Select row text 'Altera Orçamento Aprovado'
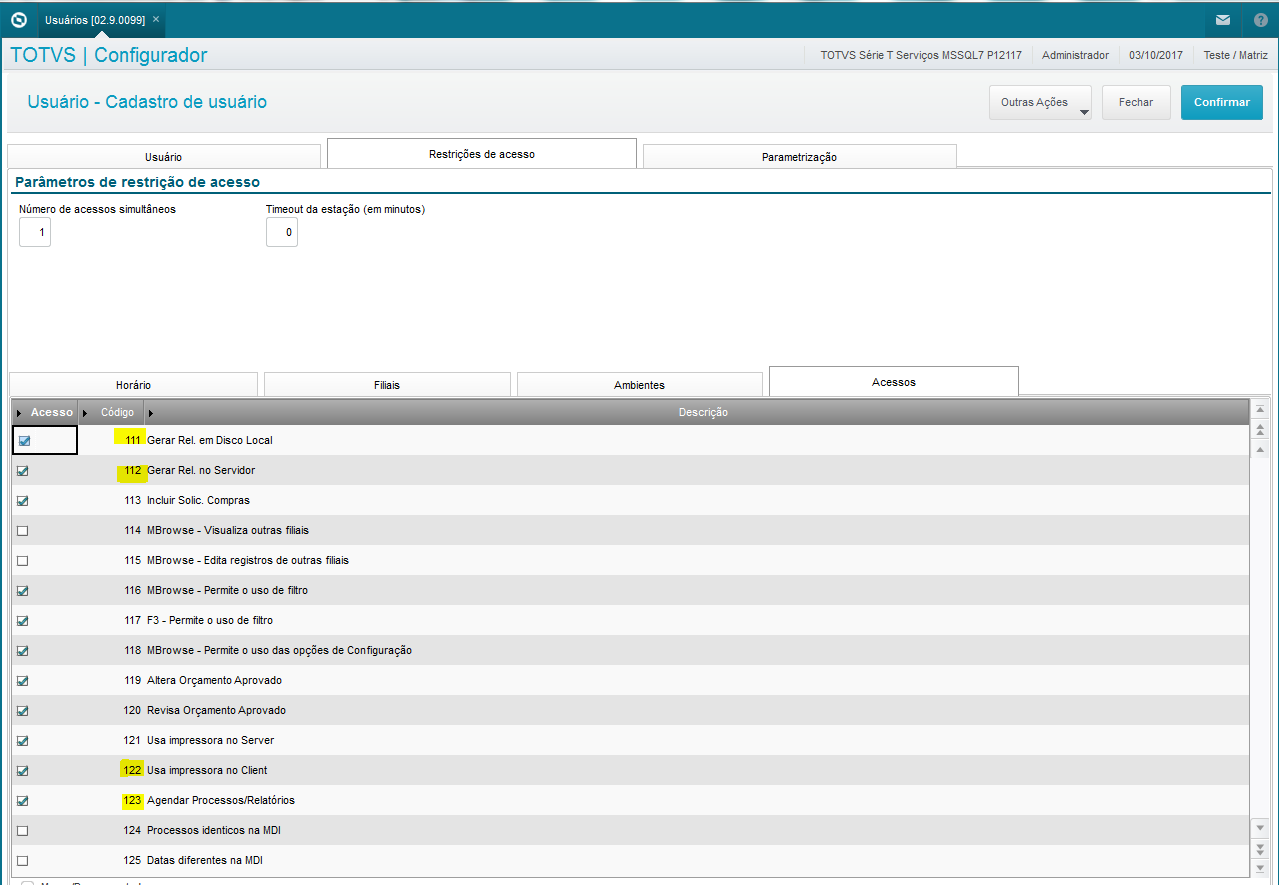The width and height of the screenshot is (1279, 885). point(214,680)
